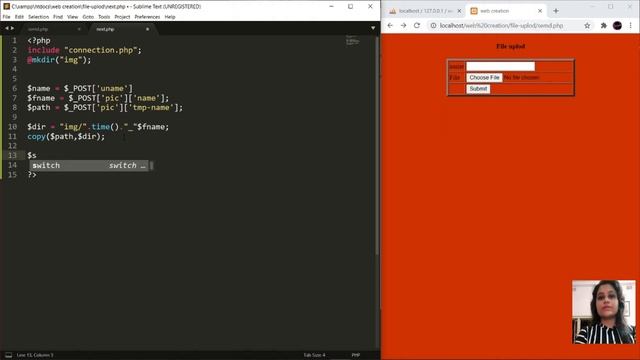Open the Tab Size 4 selector
Screen dimensions: 640x360
tap(314, 355)
